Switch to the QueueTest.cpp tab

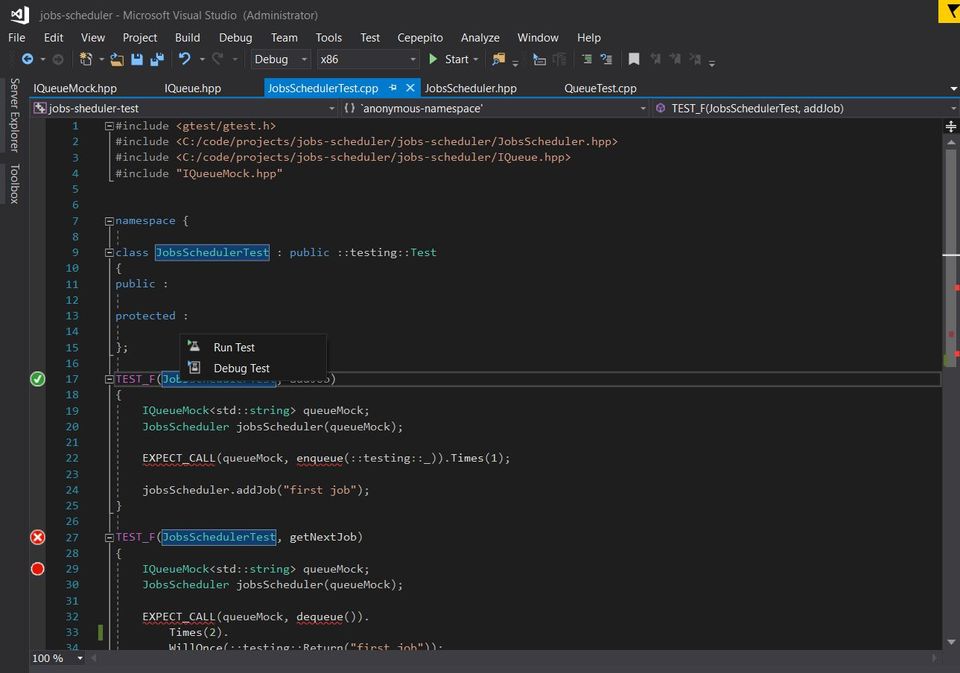[x=600, y=88]
